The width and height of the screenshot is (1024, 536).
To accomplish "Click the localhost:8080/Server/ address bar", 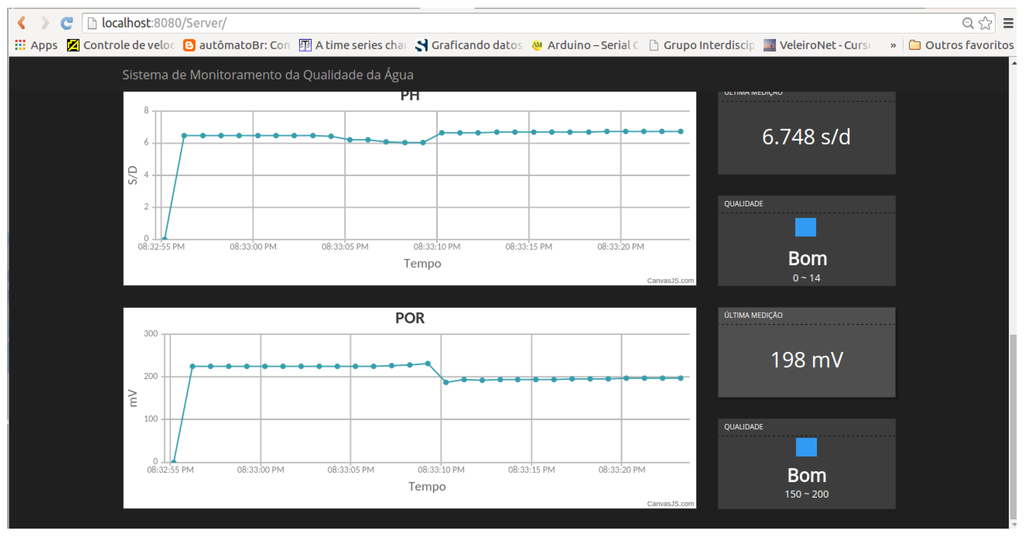I will click(x=500, y=22).
